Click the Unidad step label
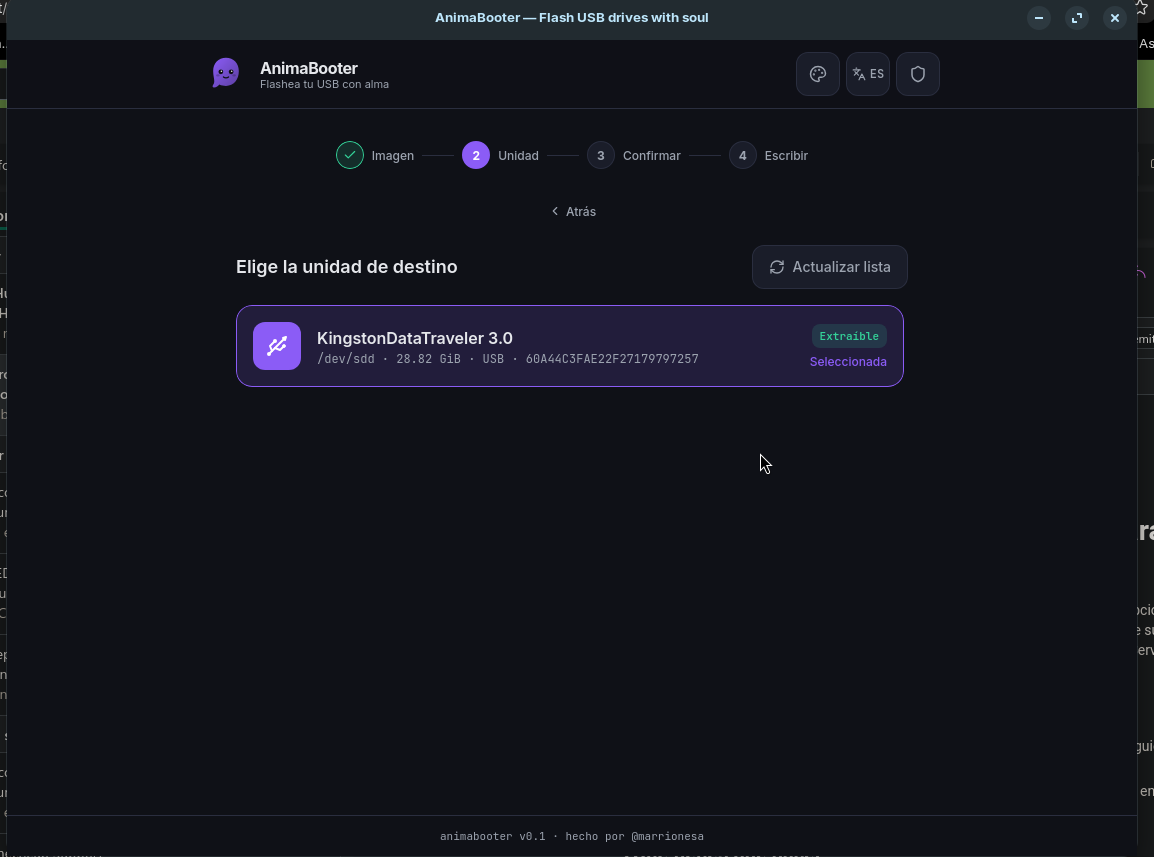 (518, 155)
